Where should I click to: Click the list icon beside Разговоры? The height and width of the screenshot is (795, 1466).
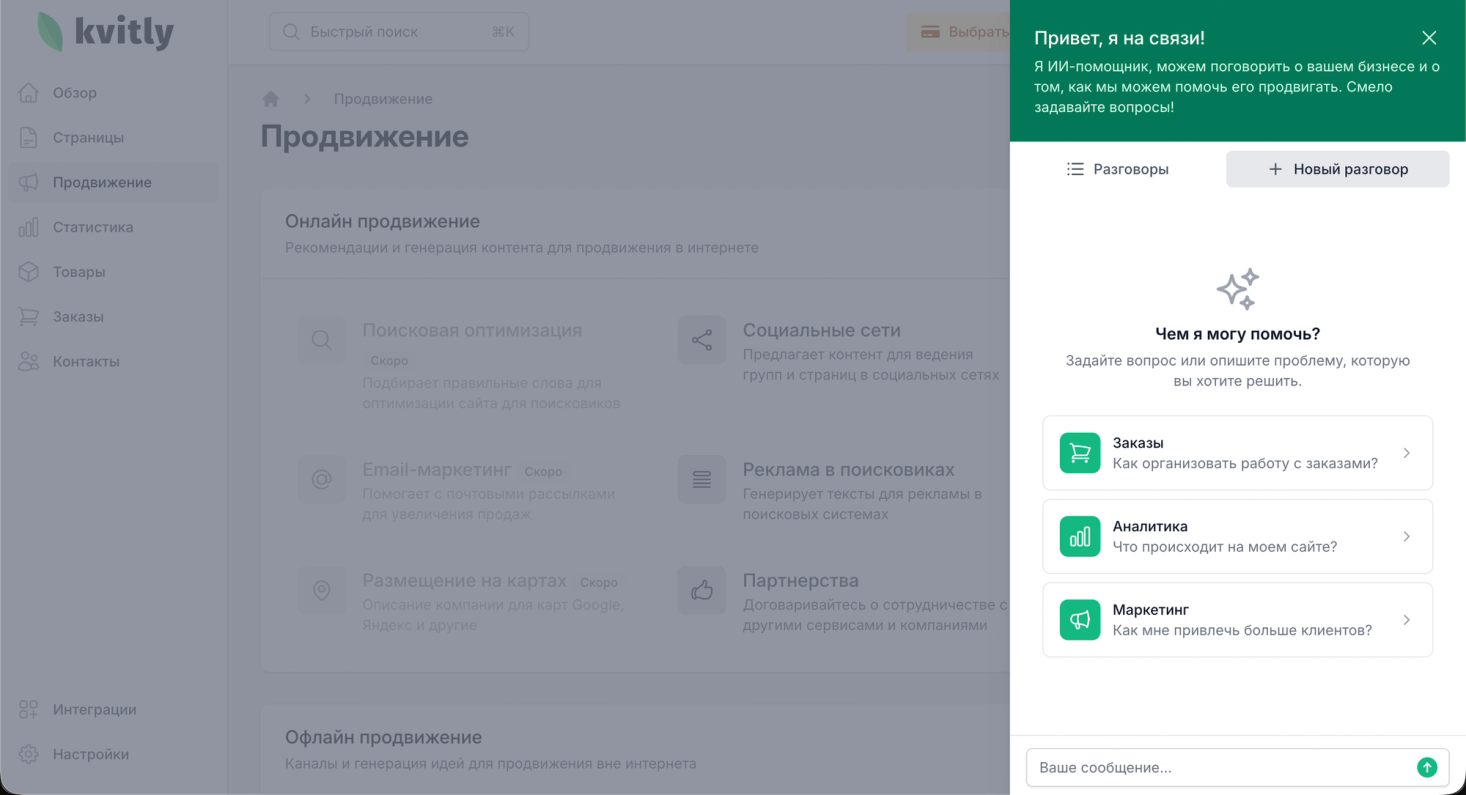pos(1075,169)
